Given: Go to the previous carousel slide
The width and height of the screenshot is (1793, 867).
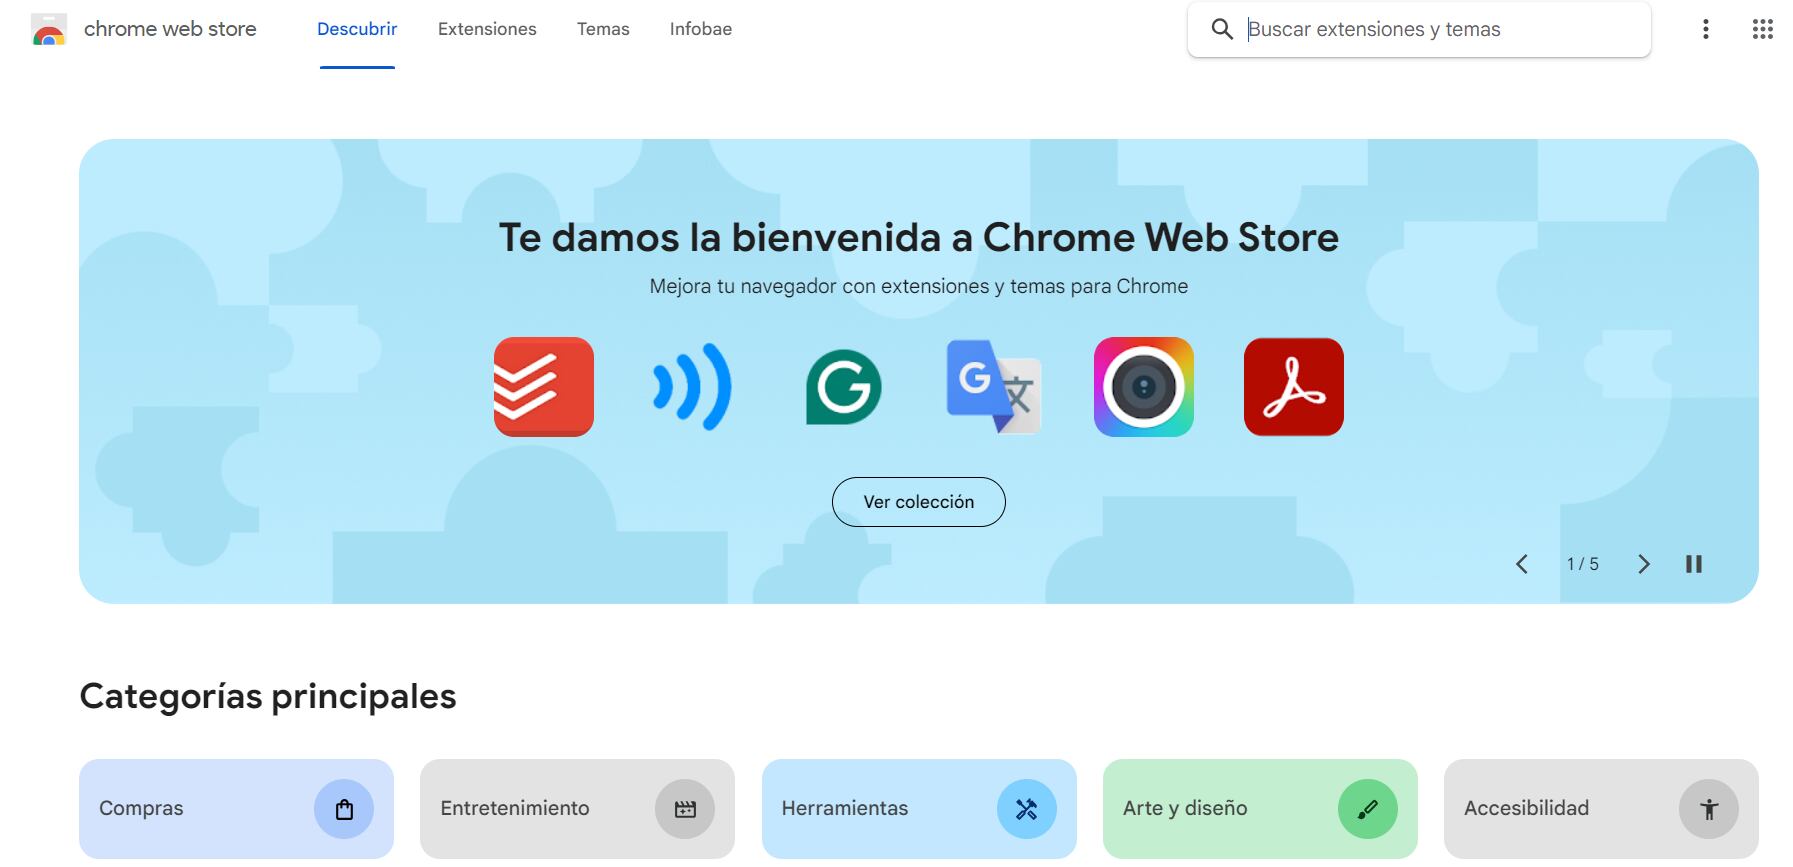Looking at the screenshot, I should click(x=1521, y=564).
